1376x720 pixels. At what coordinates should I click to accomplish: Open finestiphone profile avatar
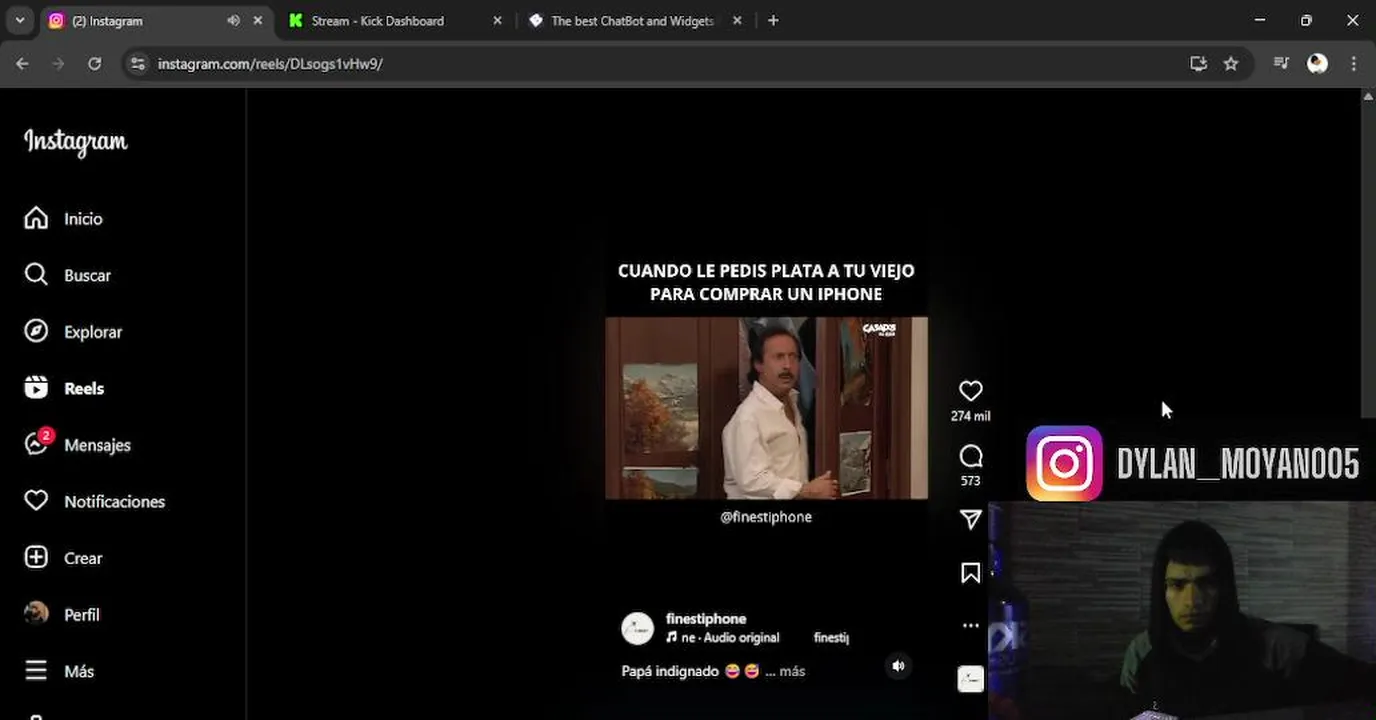coord(638,629)
